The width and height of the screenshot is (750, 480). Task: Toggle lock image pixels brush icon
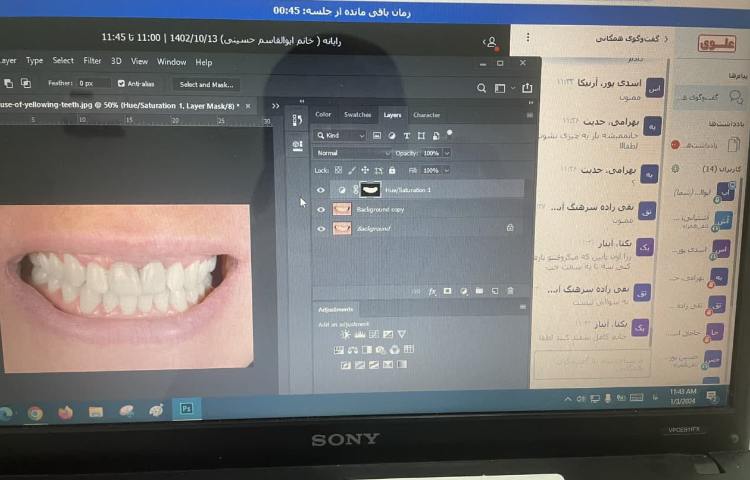[x=352, y=170]
